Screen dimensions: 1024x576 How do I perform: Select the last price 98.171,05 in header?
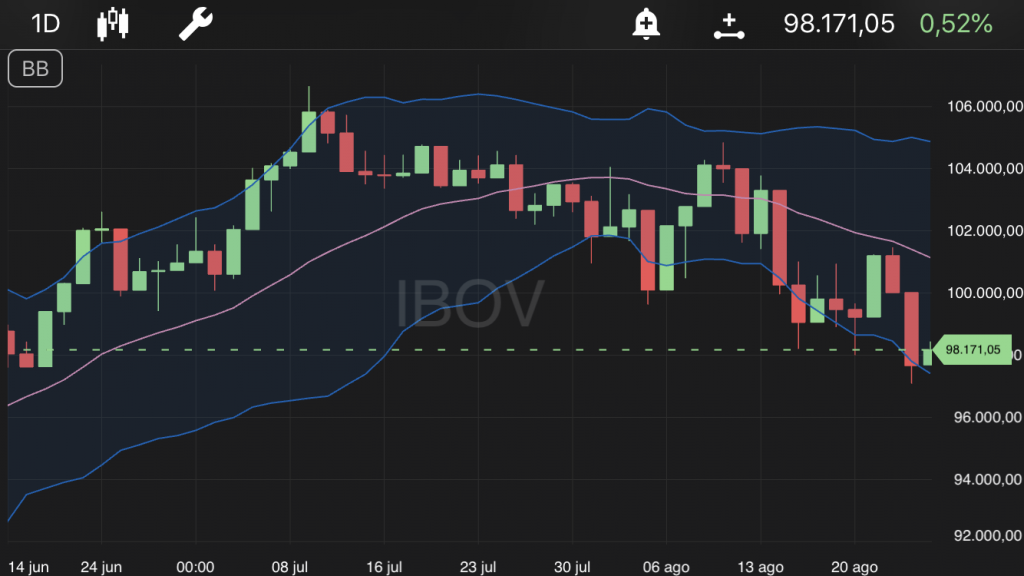[839, 24]
